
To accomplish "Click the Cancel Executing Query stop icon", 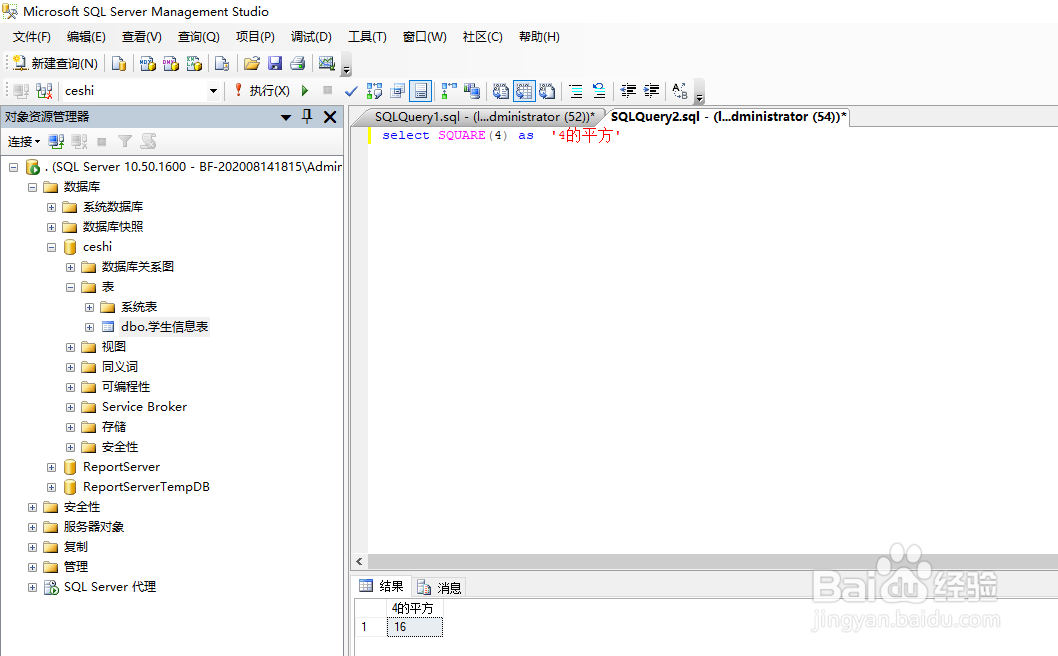I will point(328,90).
